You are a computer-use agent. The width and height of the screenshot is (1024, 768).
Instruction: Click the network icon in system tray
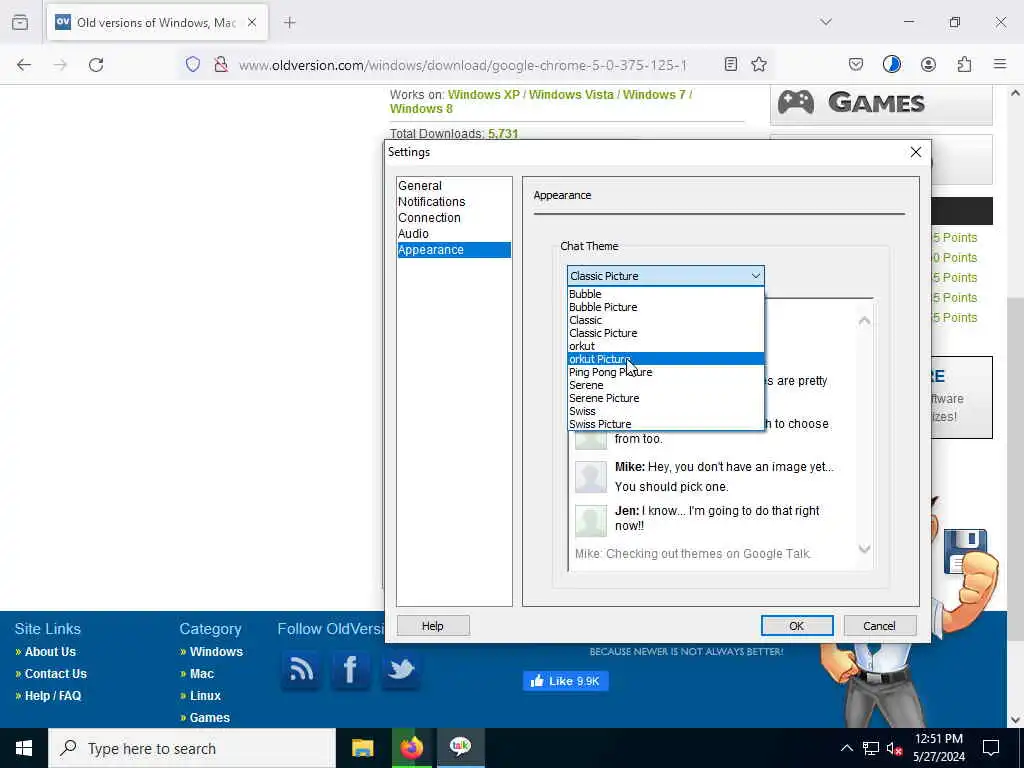(871, 748)
